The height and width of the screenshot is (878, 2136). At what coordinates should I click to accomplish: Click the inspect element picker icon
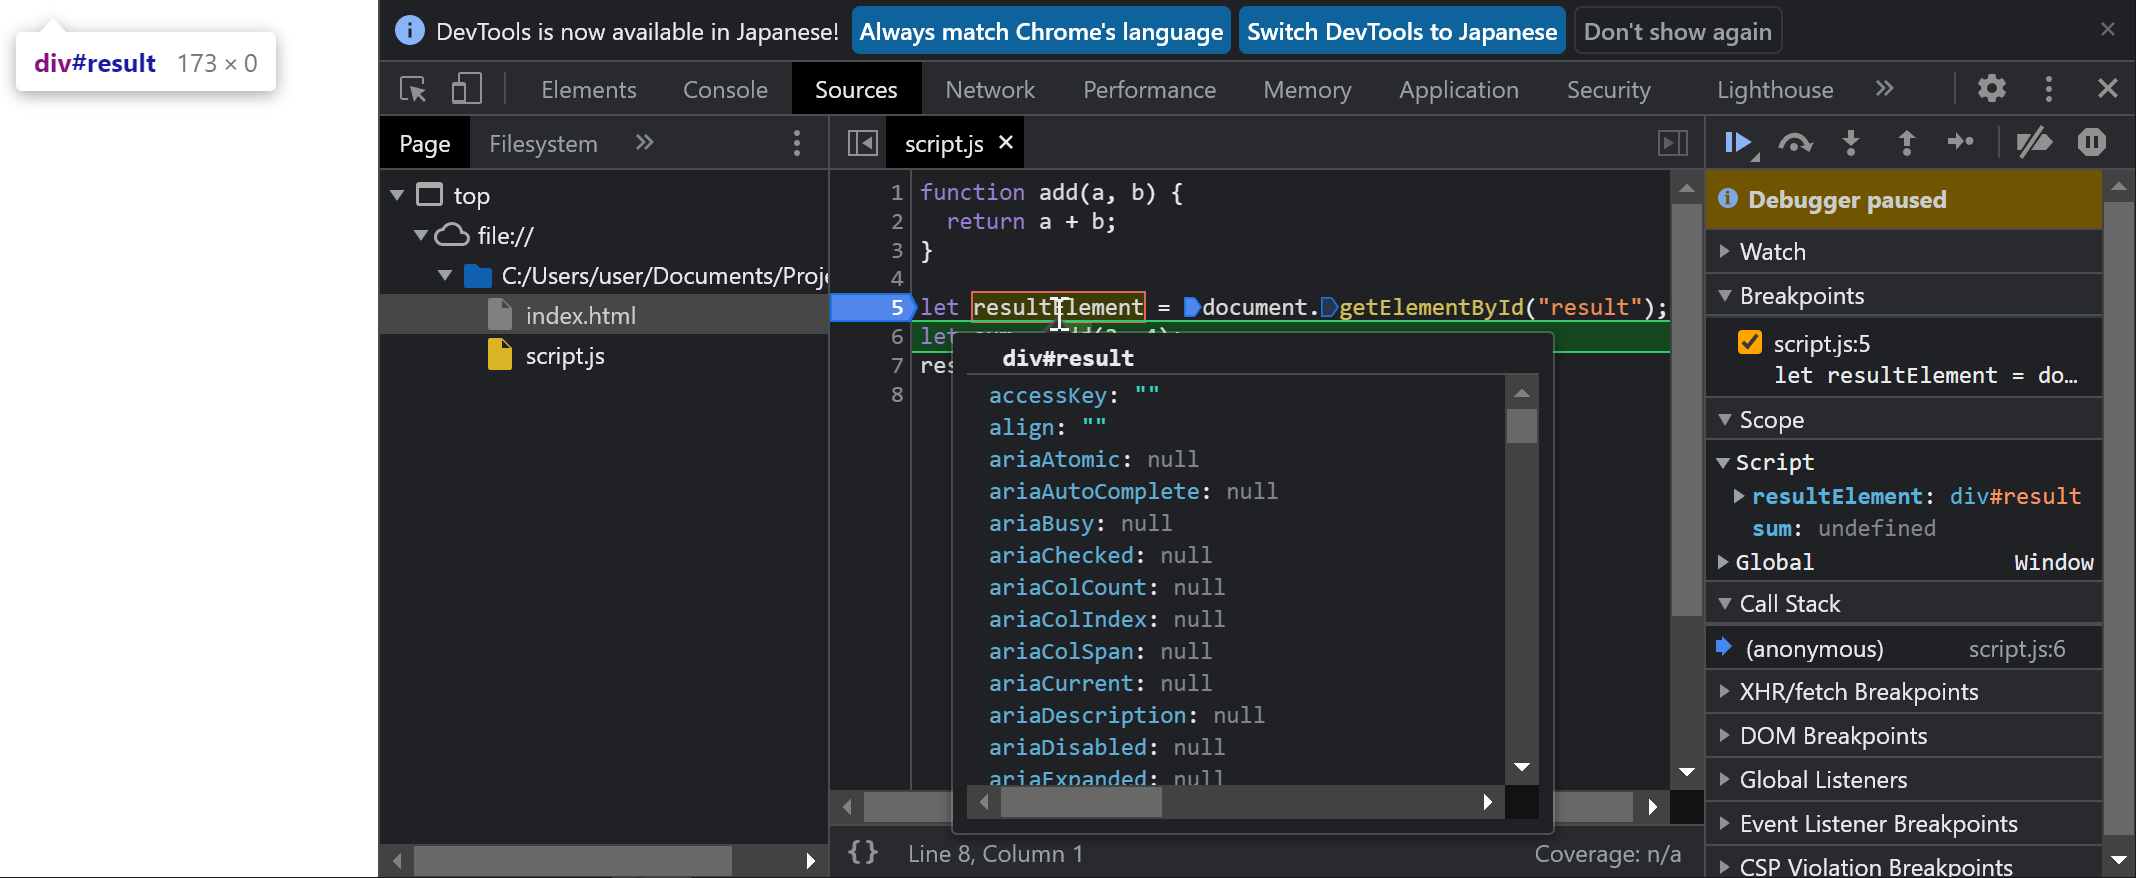pos(413,89)
